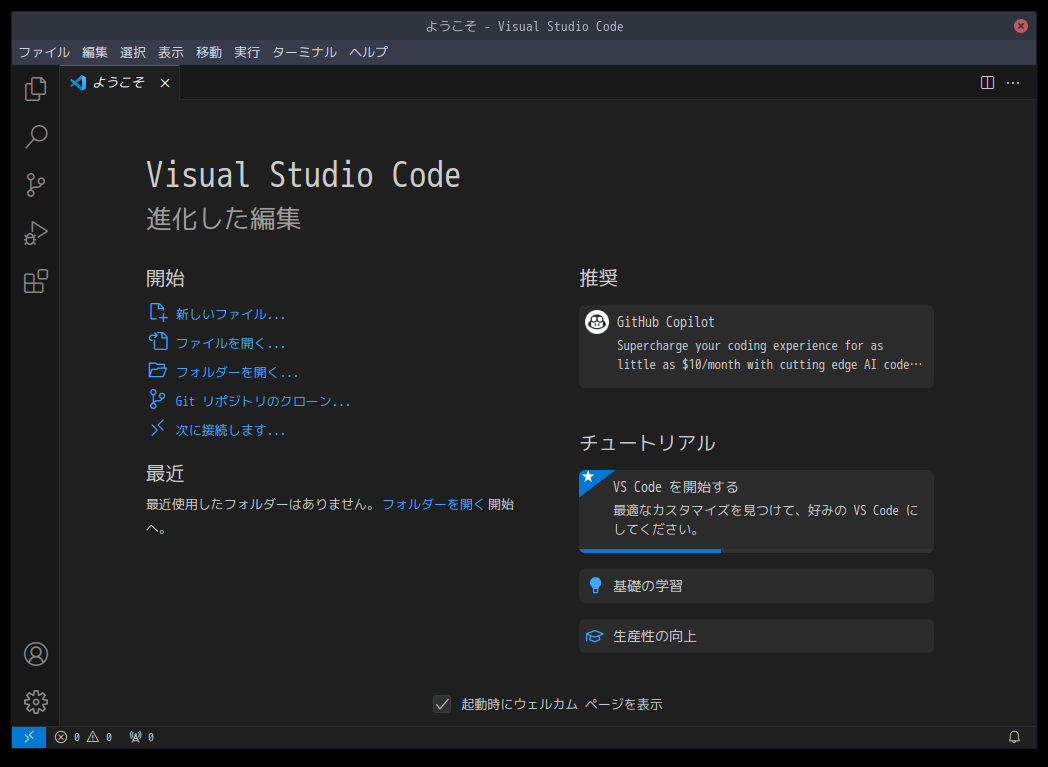1048x767 pixels.
Task: Click the git branch icon by Git リポジトリのクローン
Action: [157, 400]
